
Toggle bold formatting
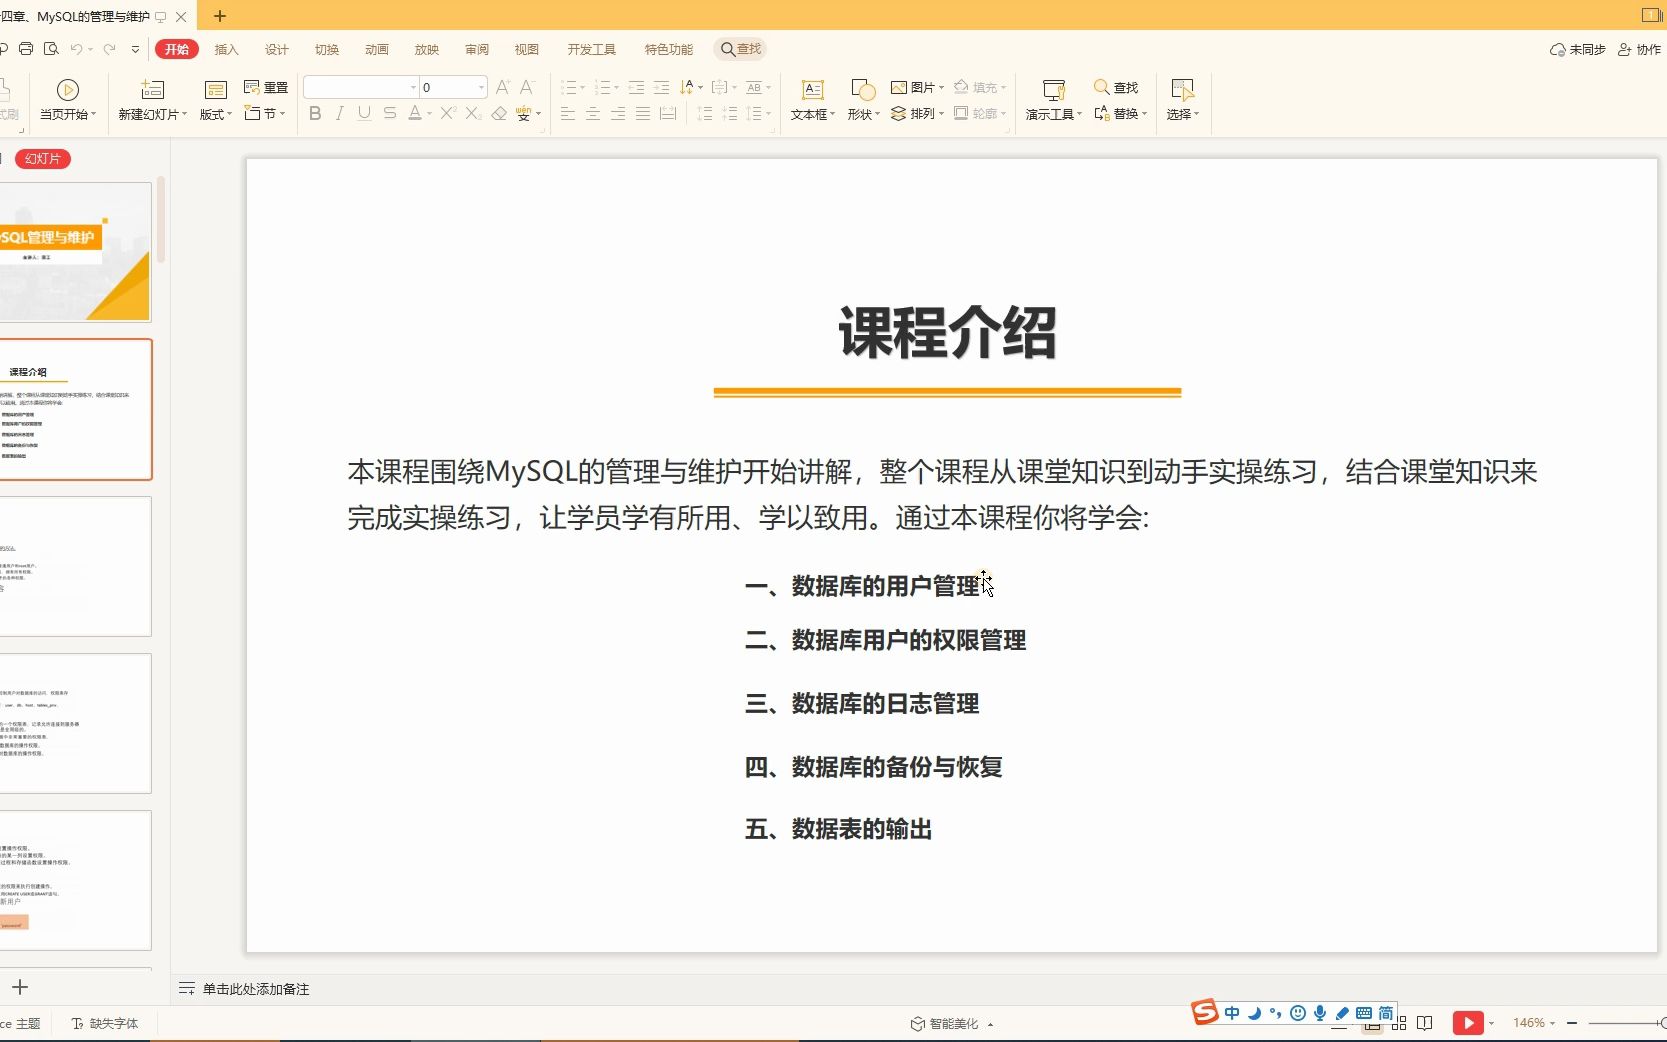[x=314, y=113]
